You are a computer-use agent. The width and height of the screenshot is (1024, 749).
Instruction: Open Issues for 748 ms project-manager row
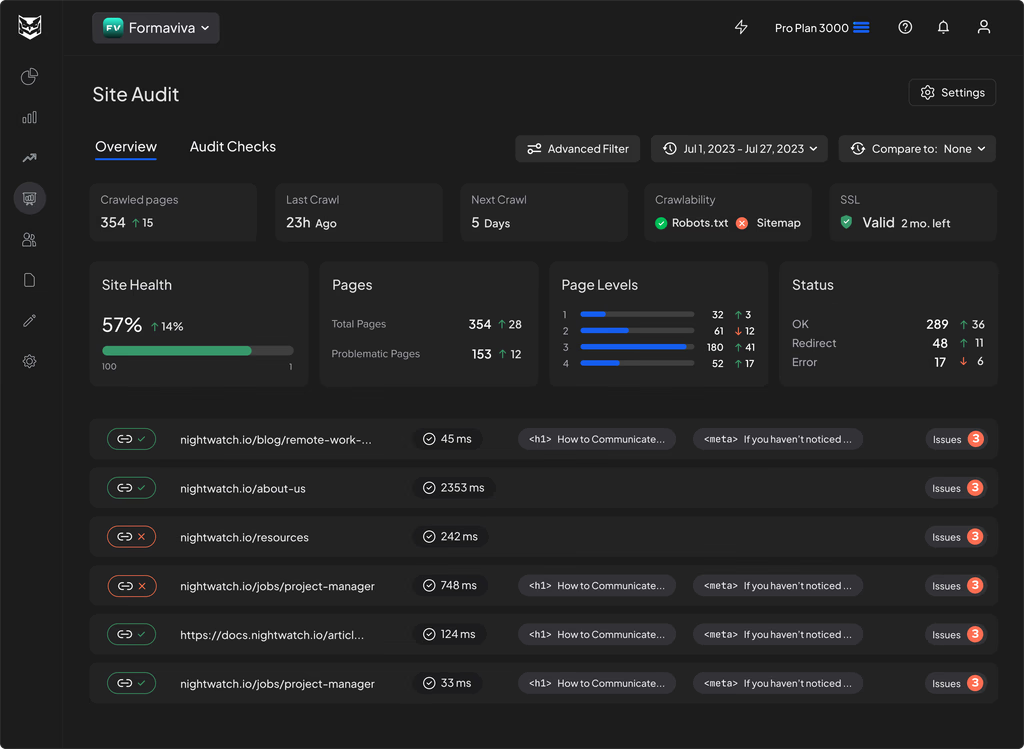[956, 586]
